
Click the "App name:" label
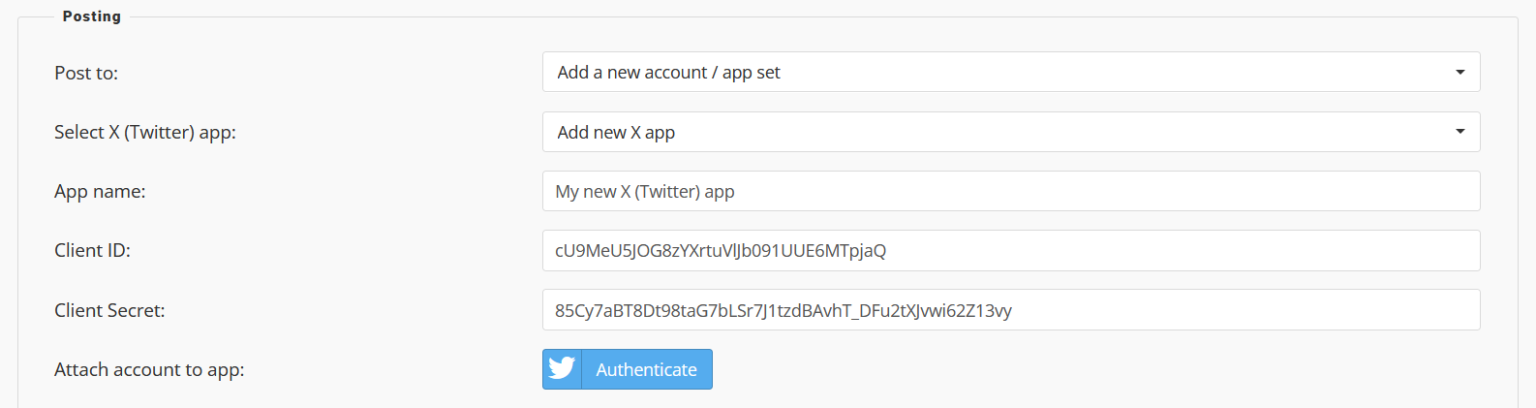coord(100,191)
